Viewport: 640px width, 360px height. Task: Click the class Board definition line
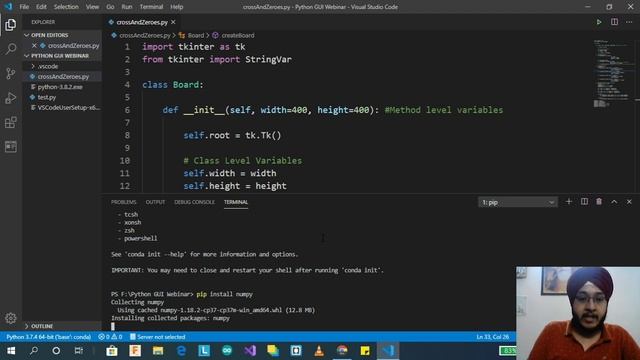(x=173, y=85)
